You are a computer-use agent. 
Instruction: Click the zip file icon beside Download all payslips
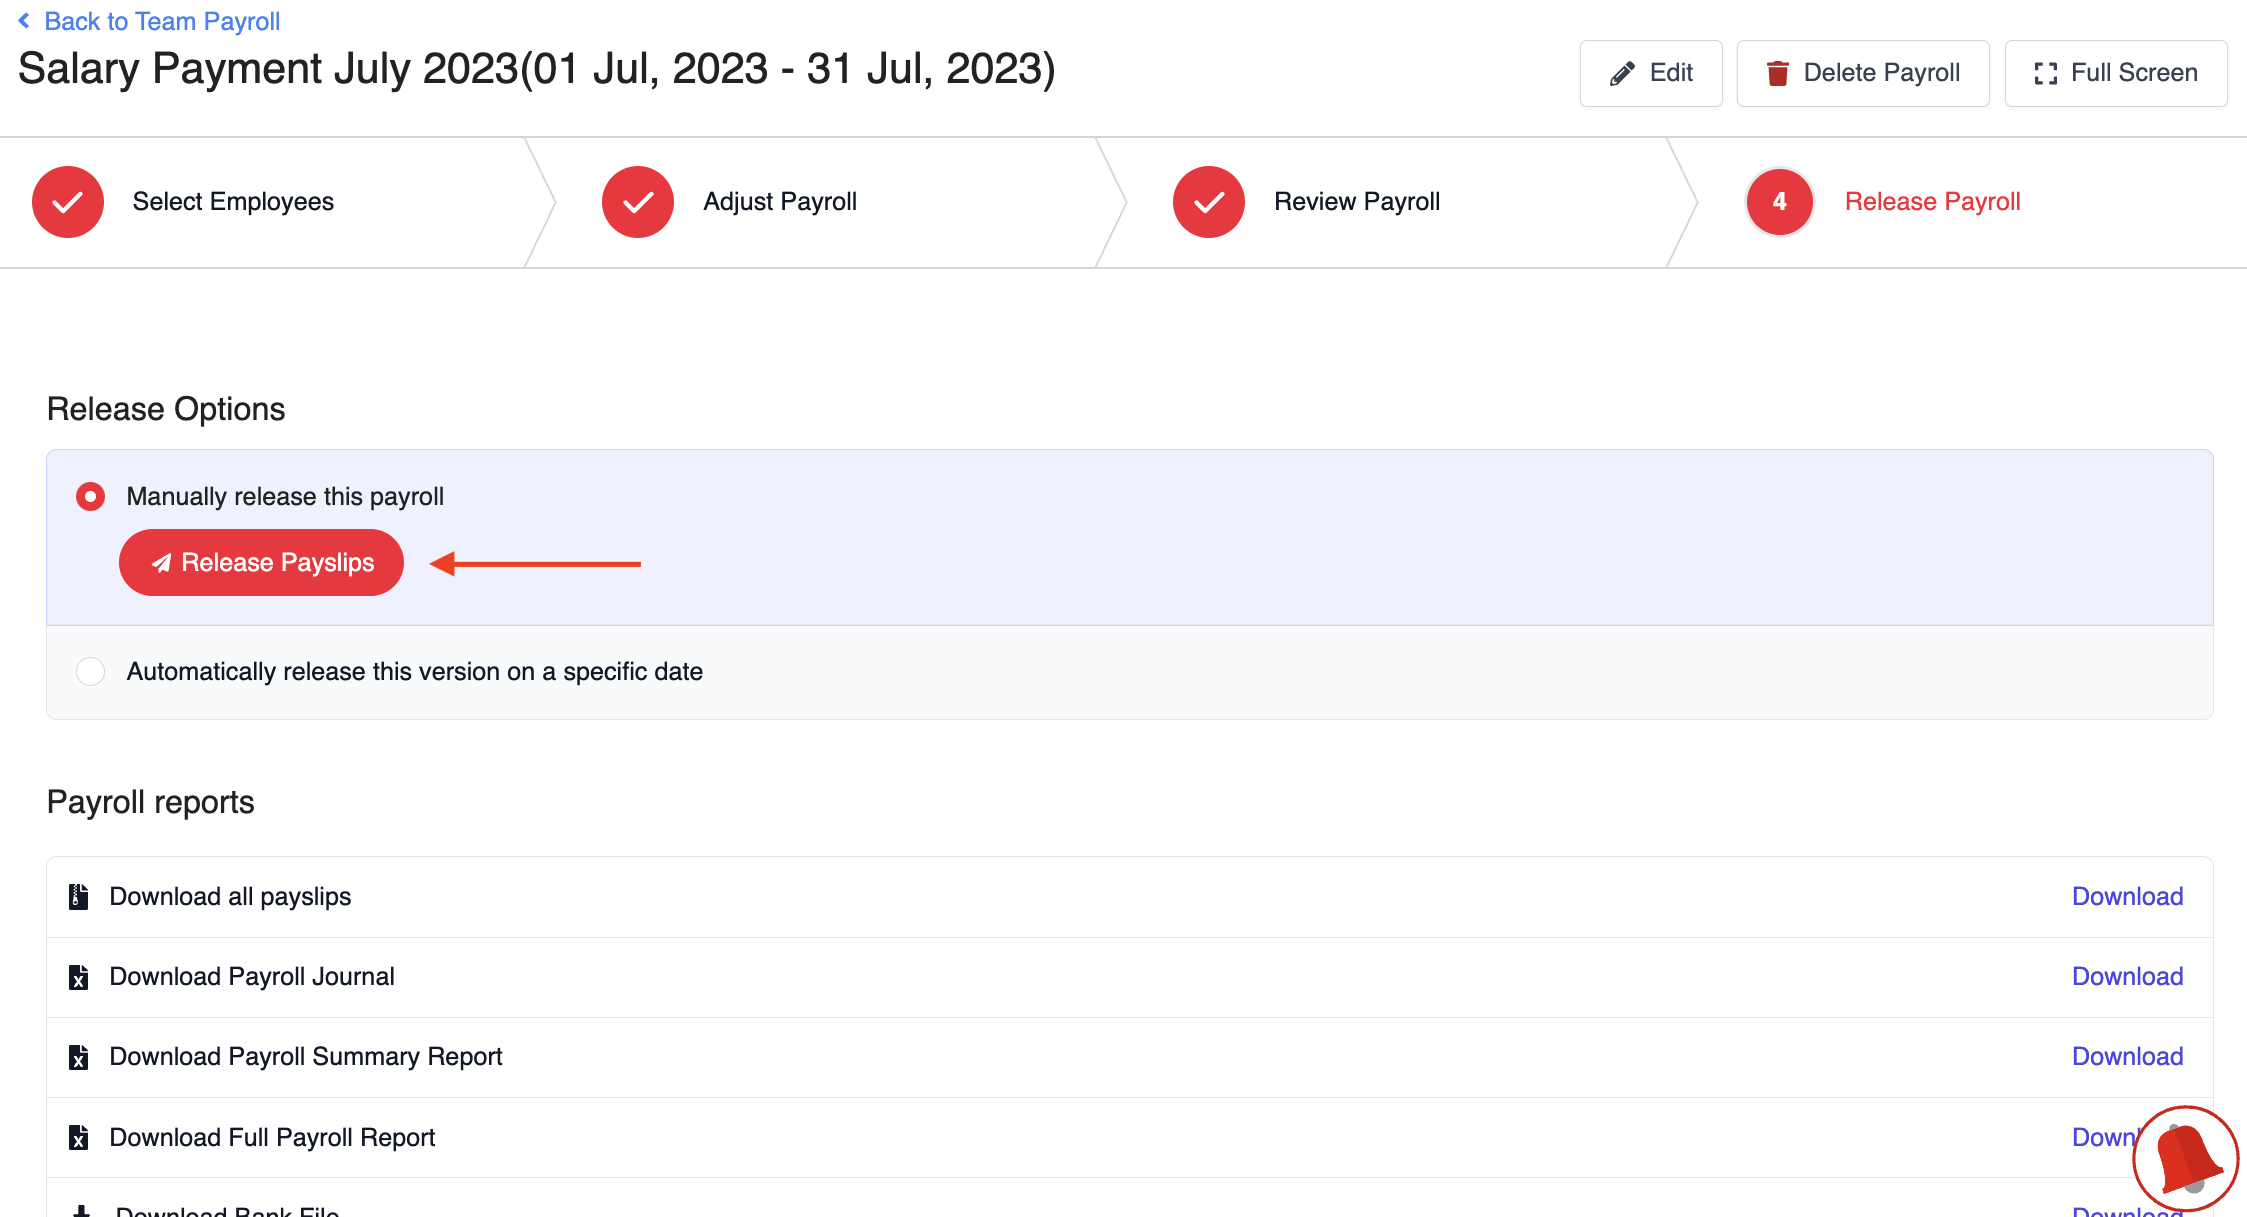78,897
